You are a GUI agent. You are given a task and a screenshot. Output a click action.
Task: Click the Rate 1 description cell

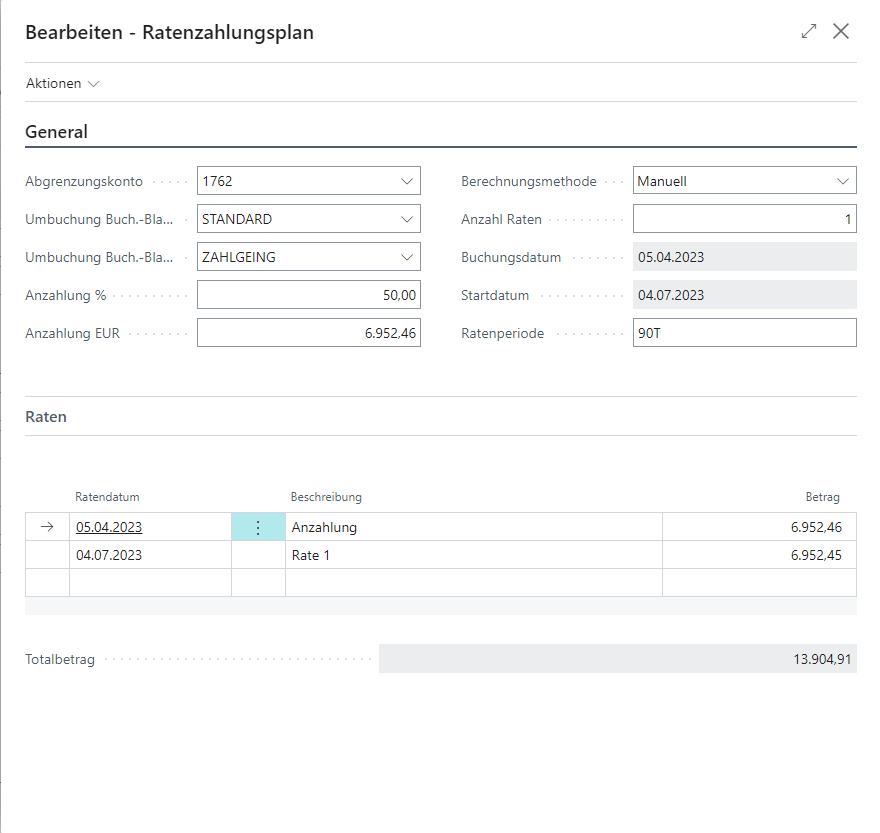[x=474, y=555]
